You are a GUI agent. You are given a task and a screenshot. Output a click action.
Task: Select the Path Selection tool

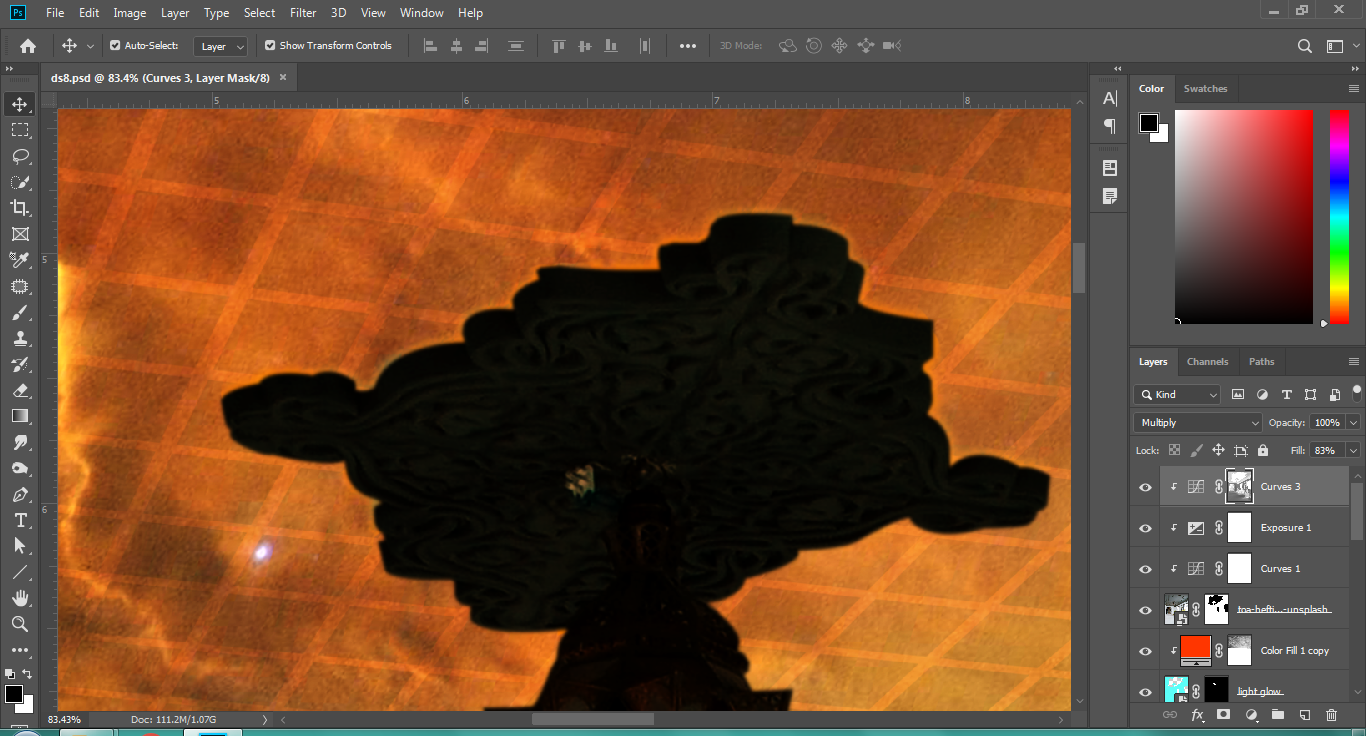[x=19, y=546]
